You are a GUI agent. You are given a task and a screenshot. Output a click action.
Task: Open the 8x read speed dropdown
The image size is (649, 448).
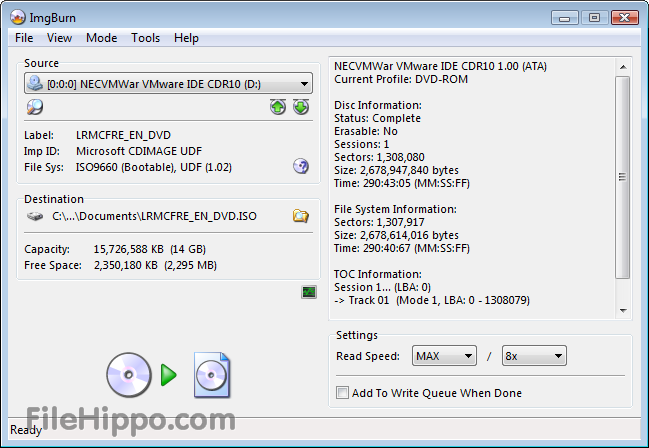(534, 356)
